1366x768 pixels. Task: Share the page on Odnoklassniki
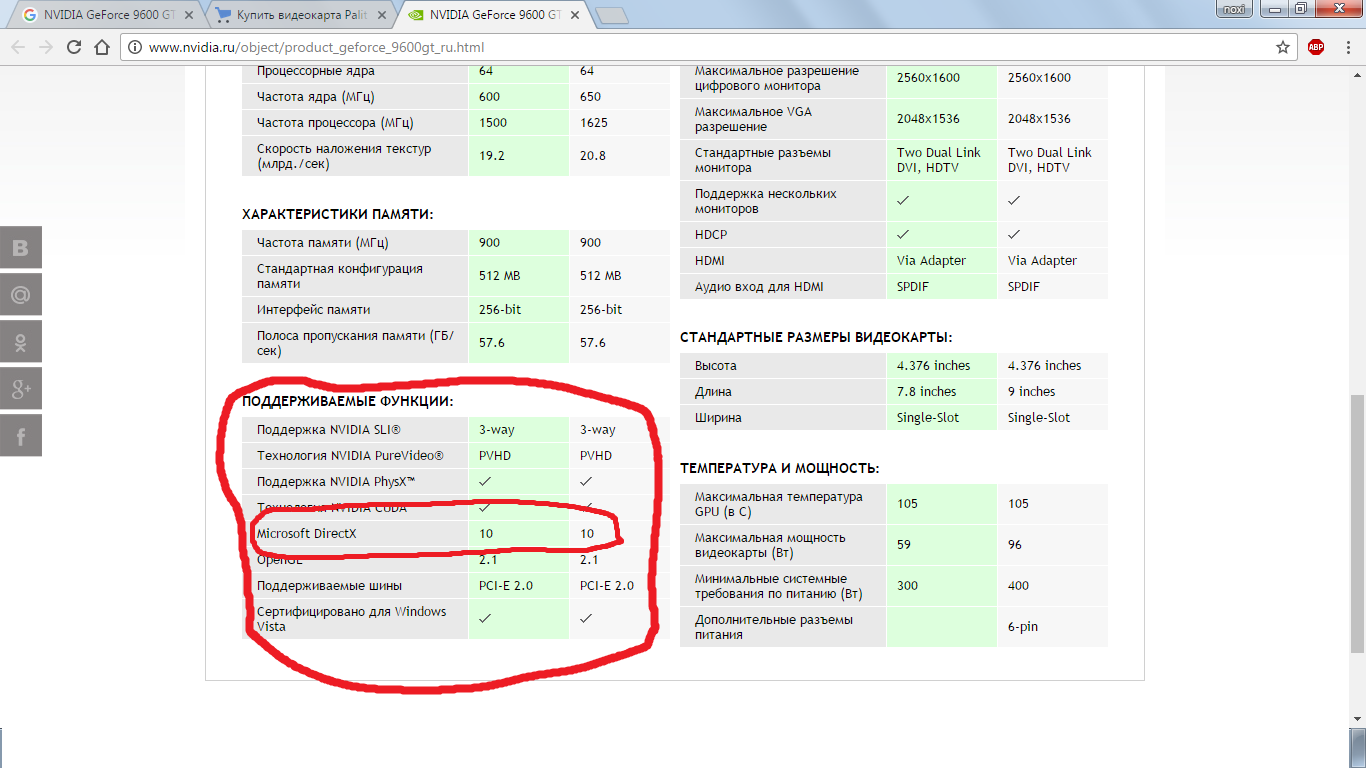(x=21, y=342)
